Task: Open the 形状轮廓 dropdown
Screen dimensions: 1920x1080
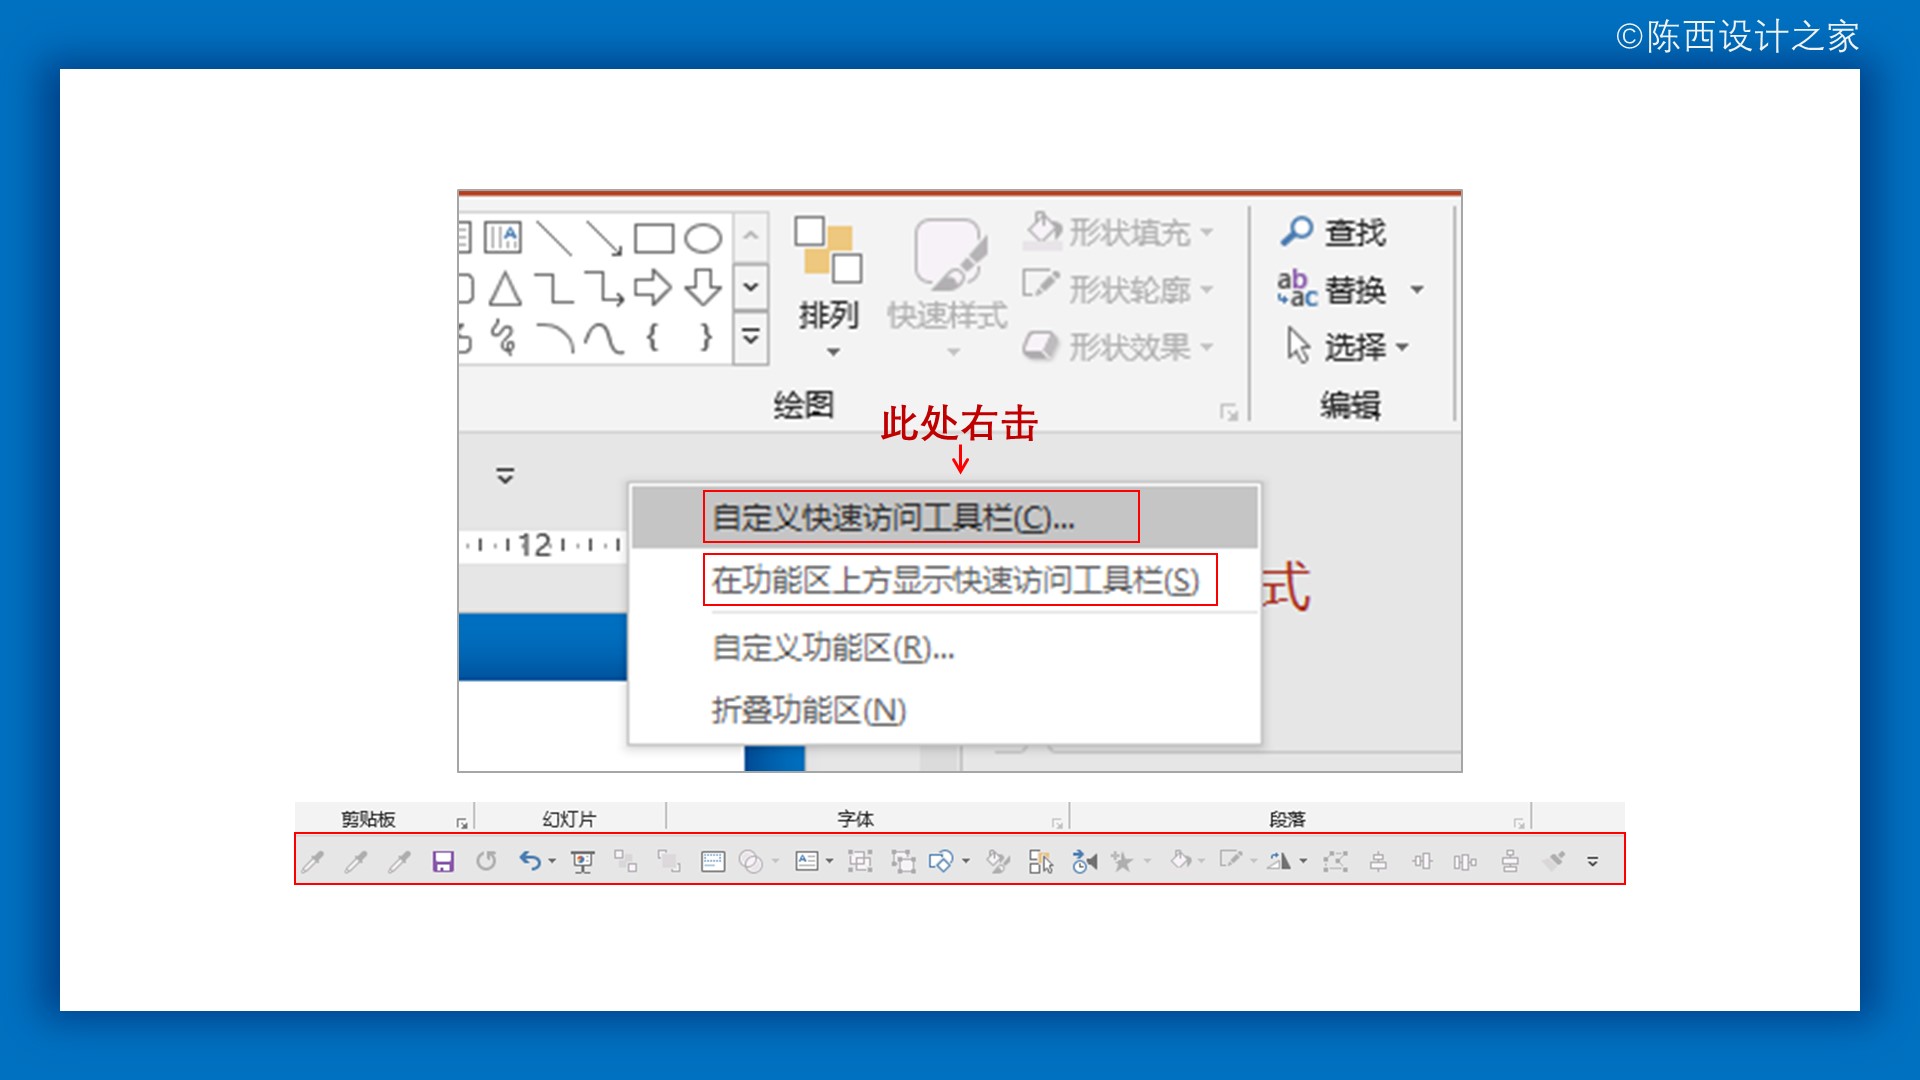Action: [1119, 289]
